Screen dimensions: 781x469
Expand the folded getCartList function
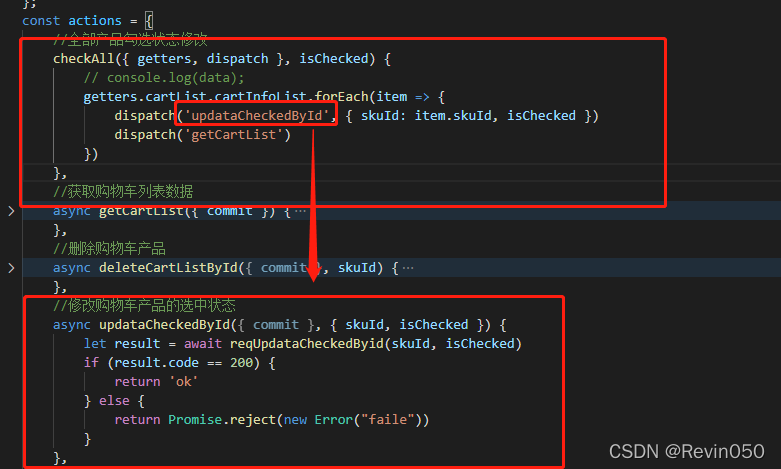(x=11, y=211)
